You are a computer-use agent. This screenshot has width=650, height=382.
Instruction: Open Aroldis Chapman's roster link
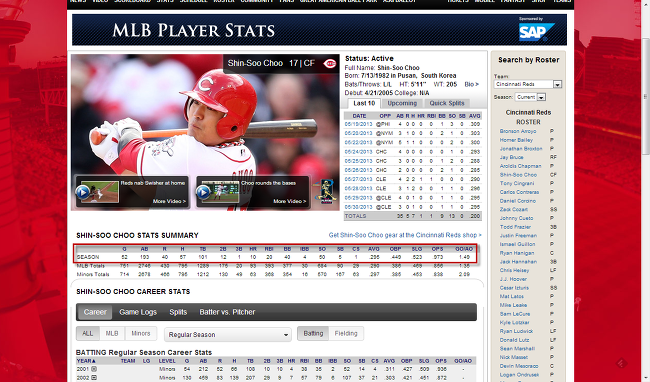(x=520, y=166)
